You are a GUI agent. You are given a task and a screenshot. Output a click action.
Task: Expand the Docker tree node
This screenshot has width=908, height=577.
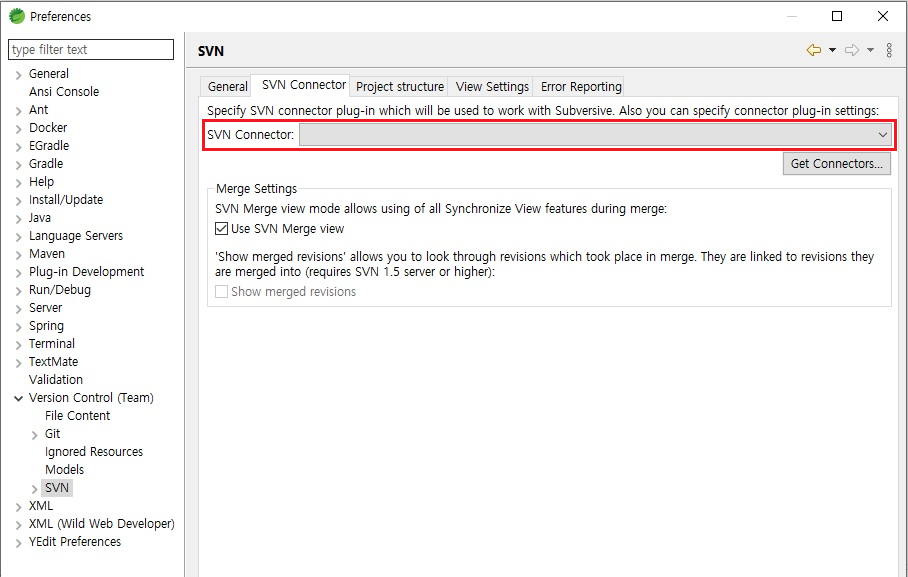19,129
